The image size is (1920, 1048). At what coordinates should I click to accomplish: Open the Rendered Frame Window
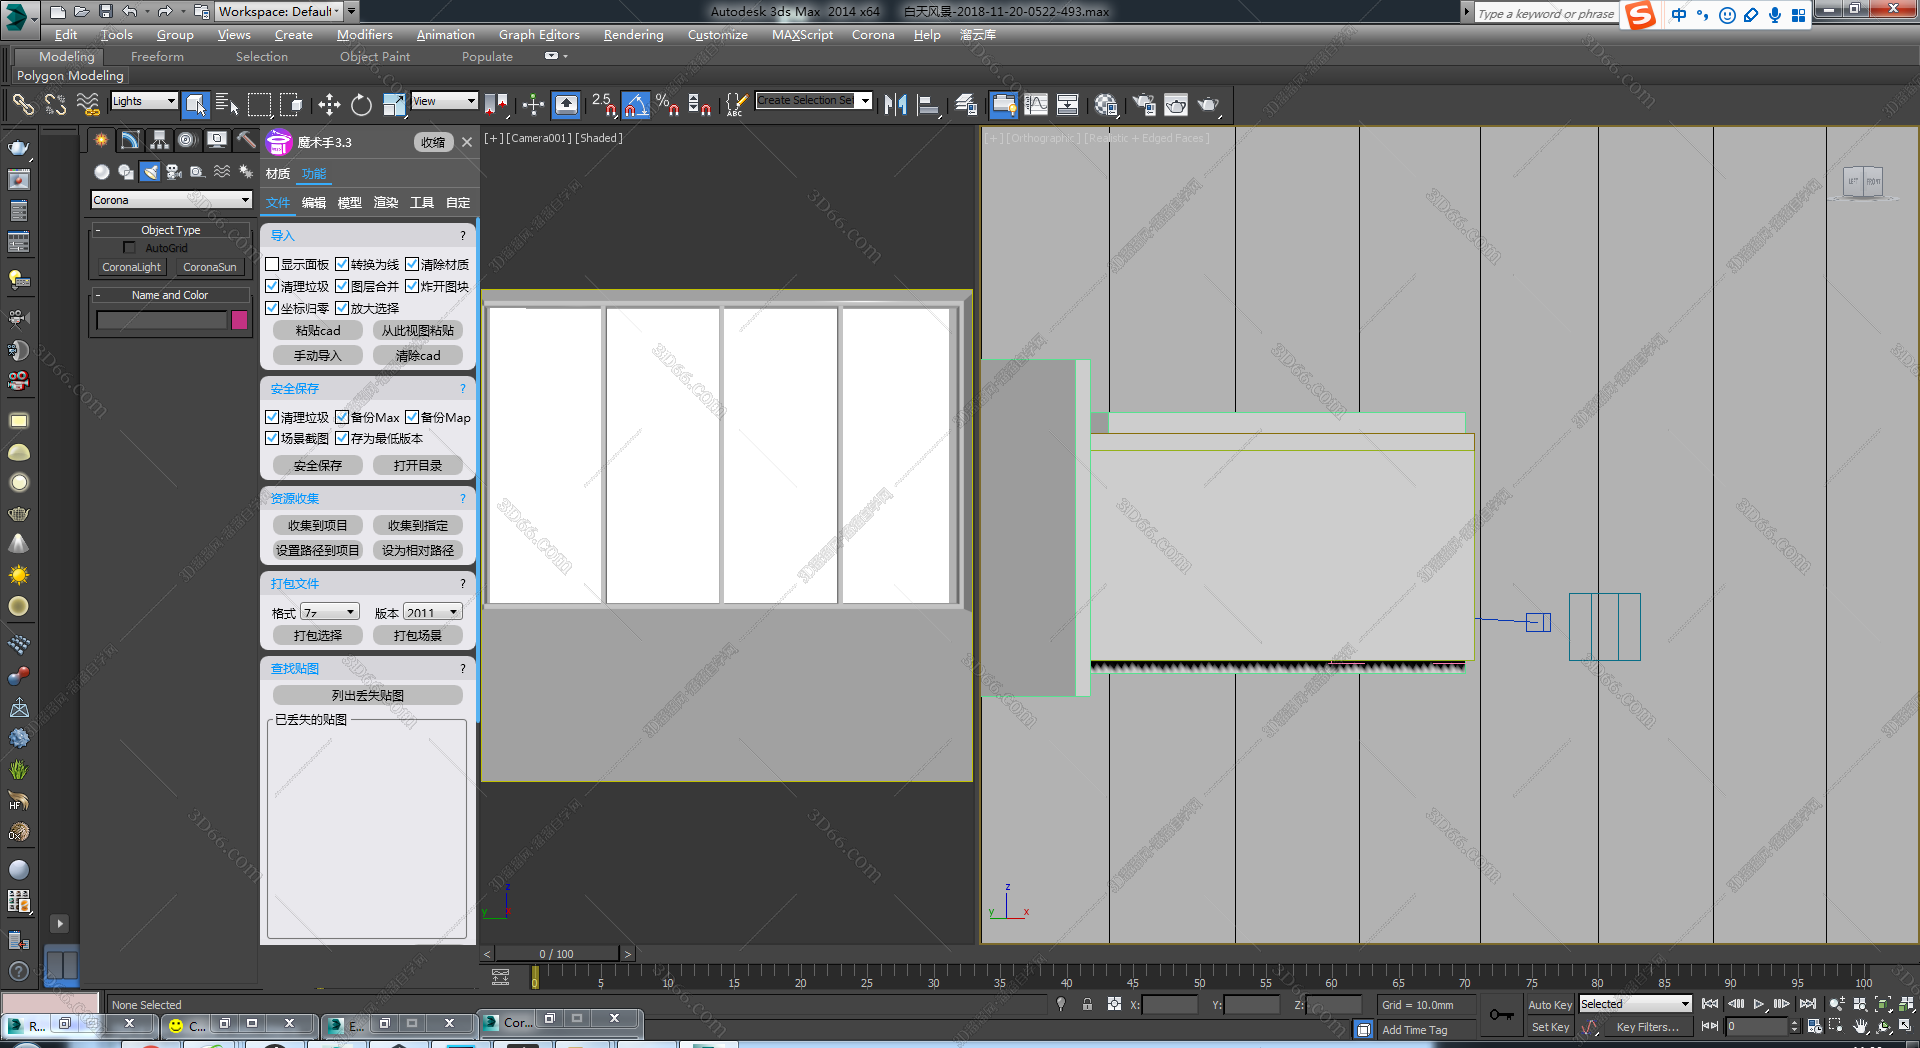point(1176,104)
